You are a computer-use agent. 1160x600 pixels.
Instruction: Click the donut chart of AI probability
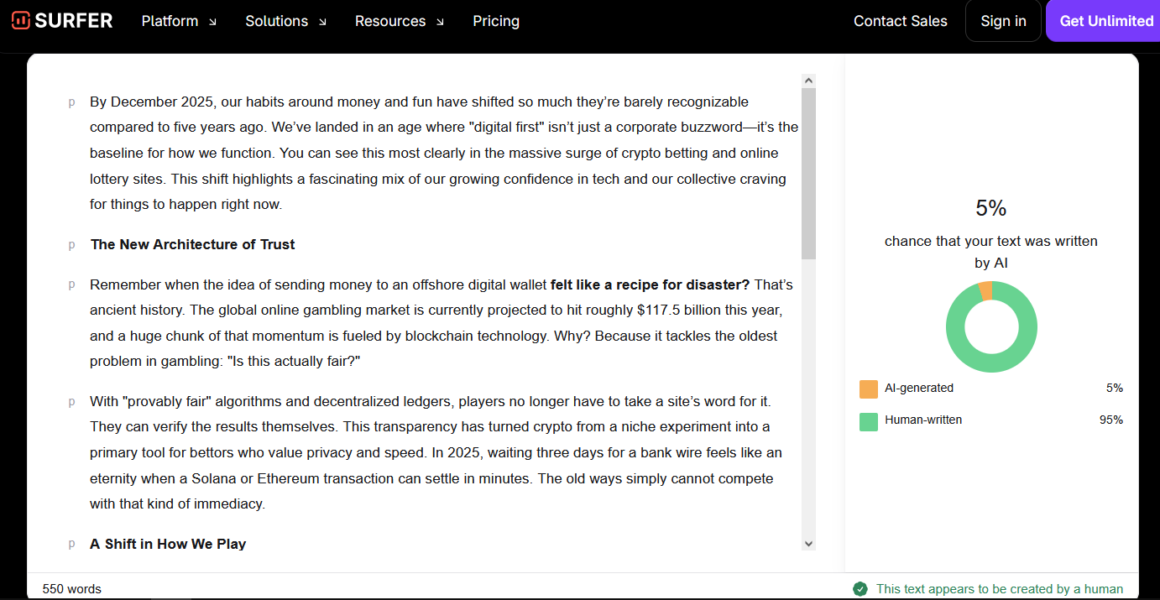pos(991,327)
